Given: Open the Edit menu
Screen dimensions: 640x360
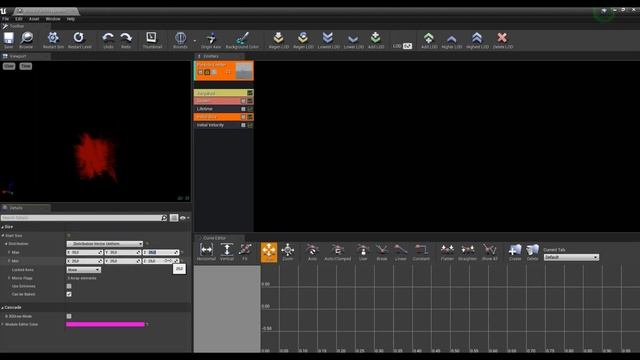Looking at the screenshot, I should [x=19, y=19].
